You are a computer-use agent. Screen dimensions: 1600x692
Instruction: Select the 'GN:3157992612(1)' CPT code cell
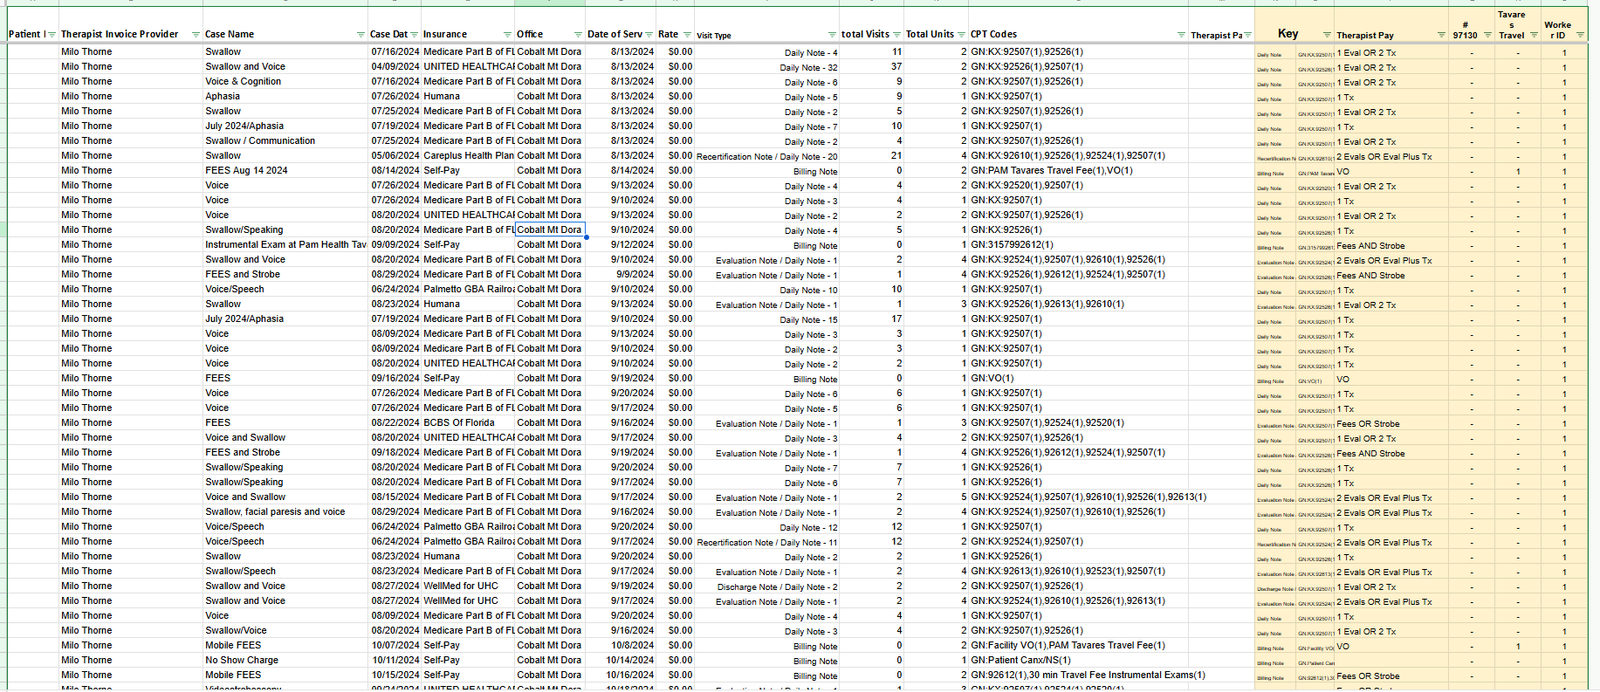point(1078,245)
